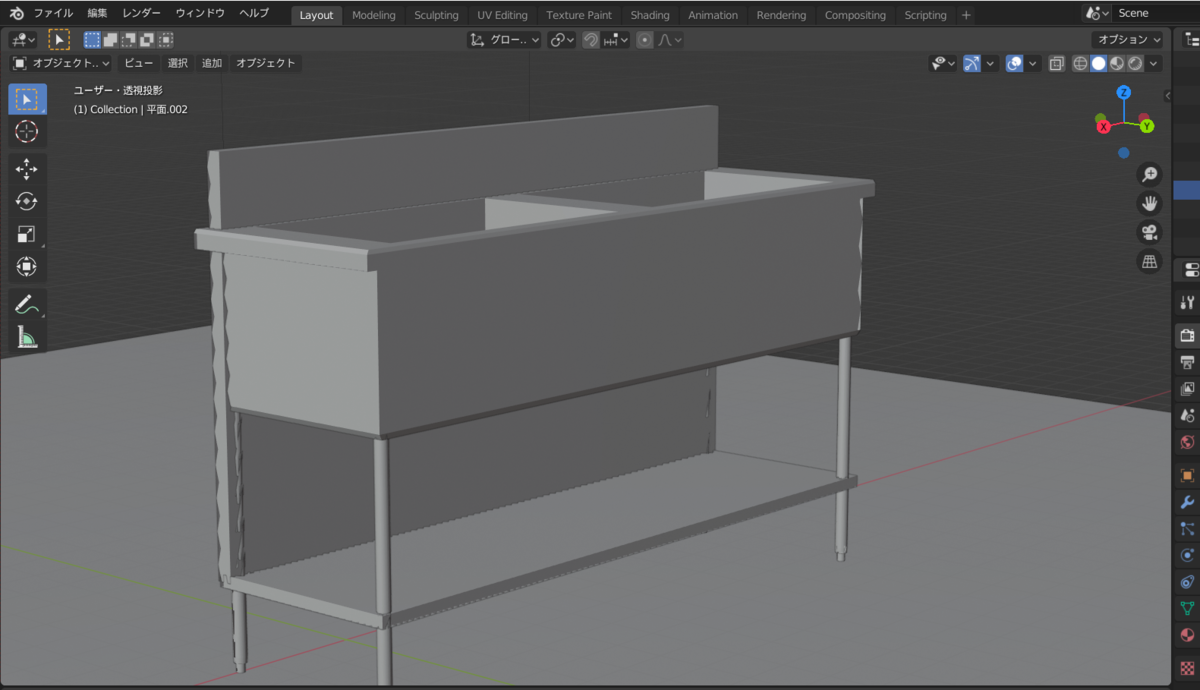Open snapping options dropdown
This screenshot has width=1200, height=690.
[616, 40]
